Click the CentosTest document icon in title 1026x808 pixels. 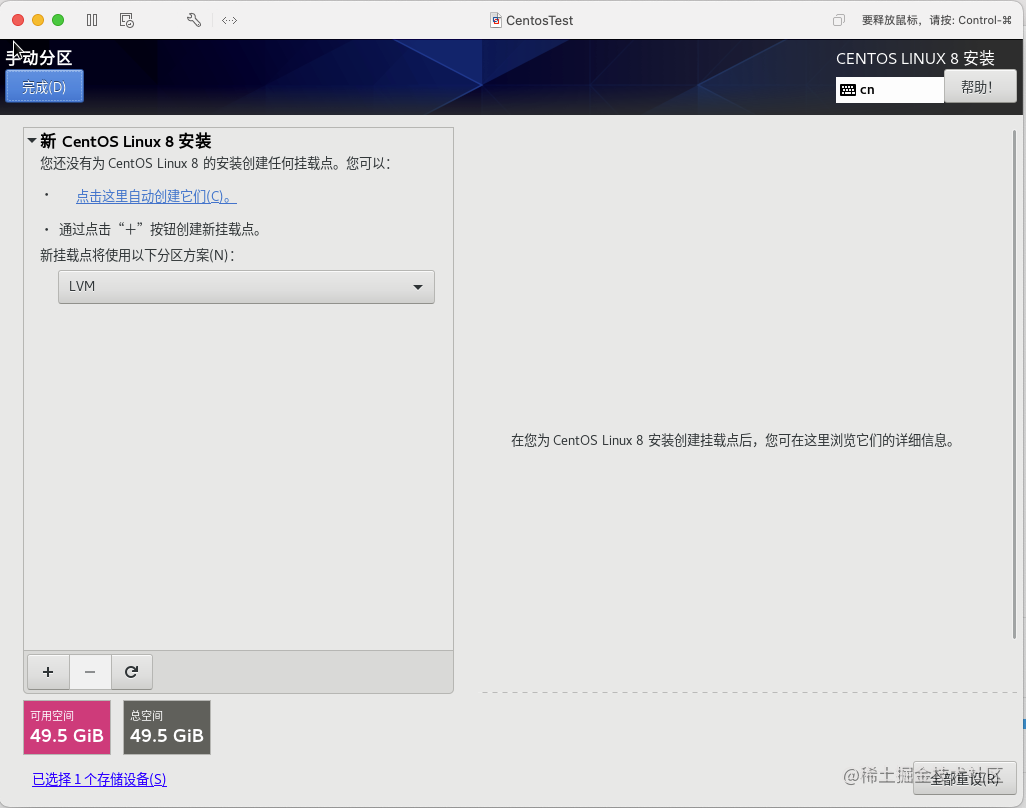[x=496, y=20]
